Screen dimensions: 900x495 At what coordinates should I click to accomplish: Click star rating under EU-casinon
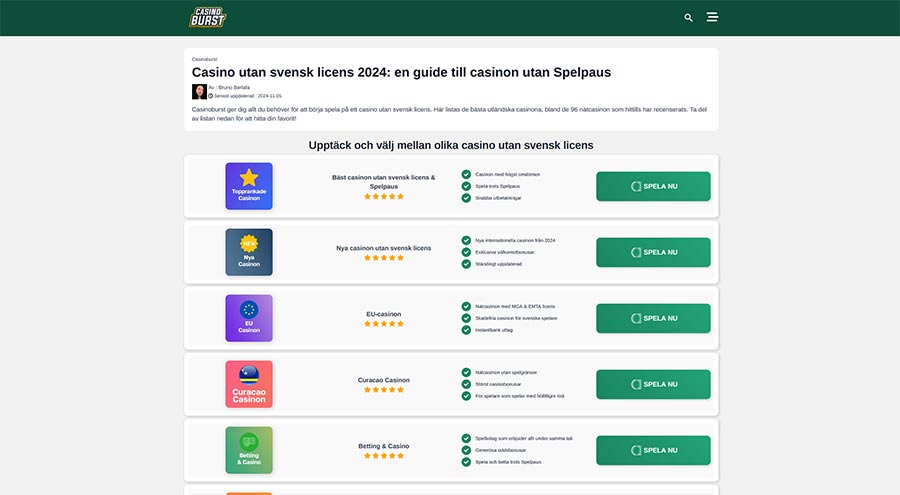click(383, 324)
